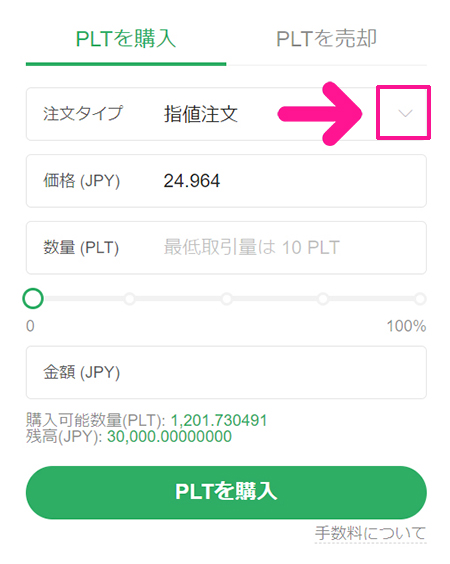450x564 pixels.
Task: Set slider to the 25% marker
Action: 129,299
